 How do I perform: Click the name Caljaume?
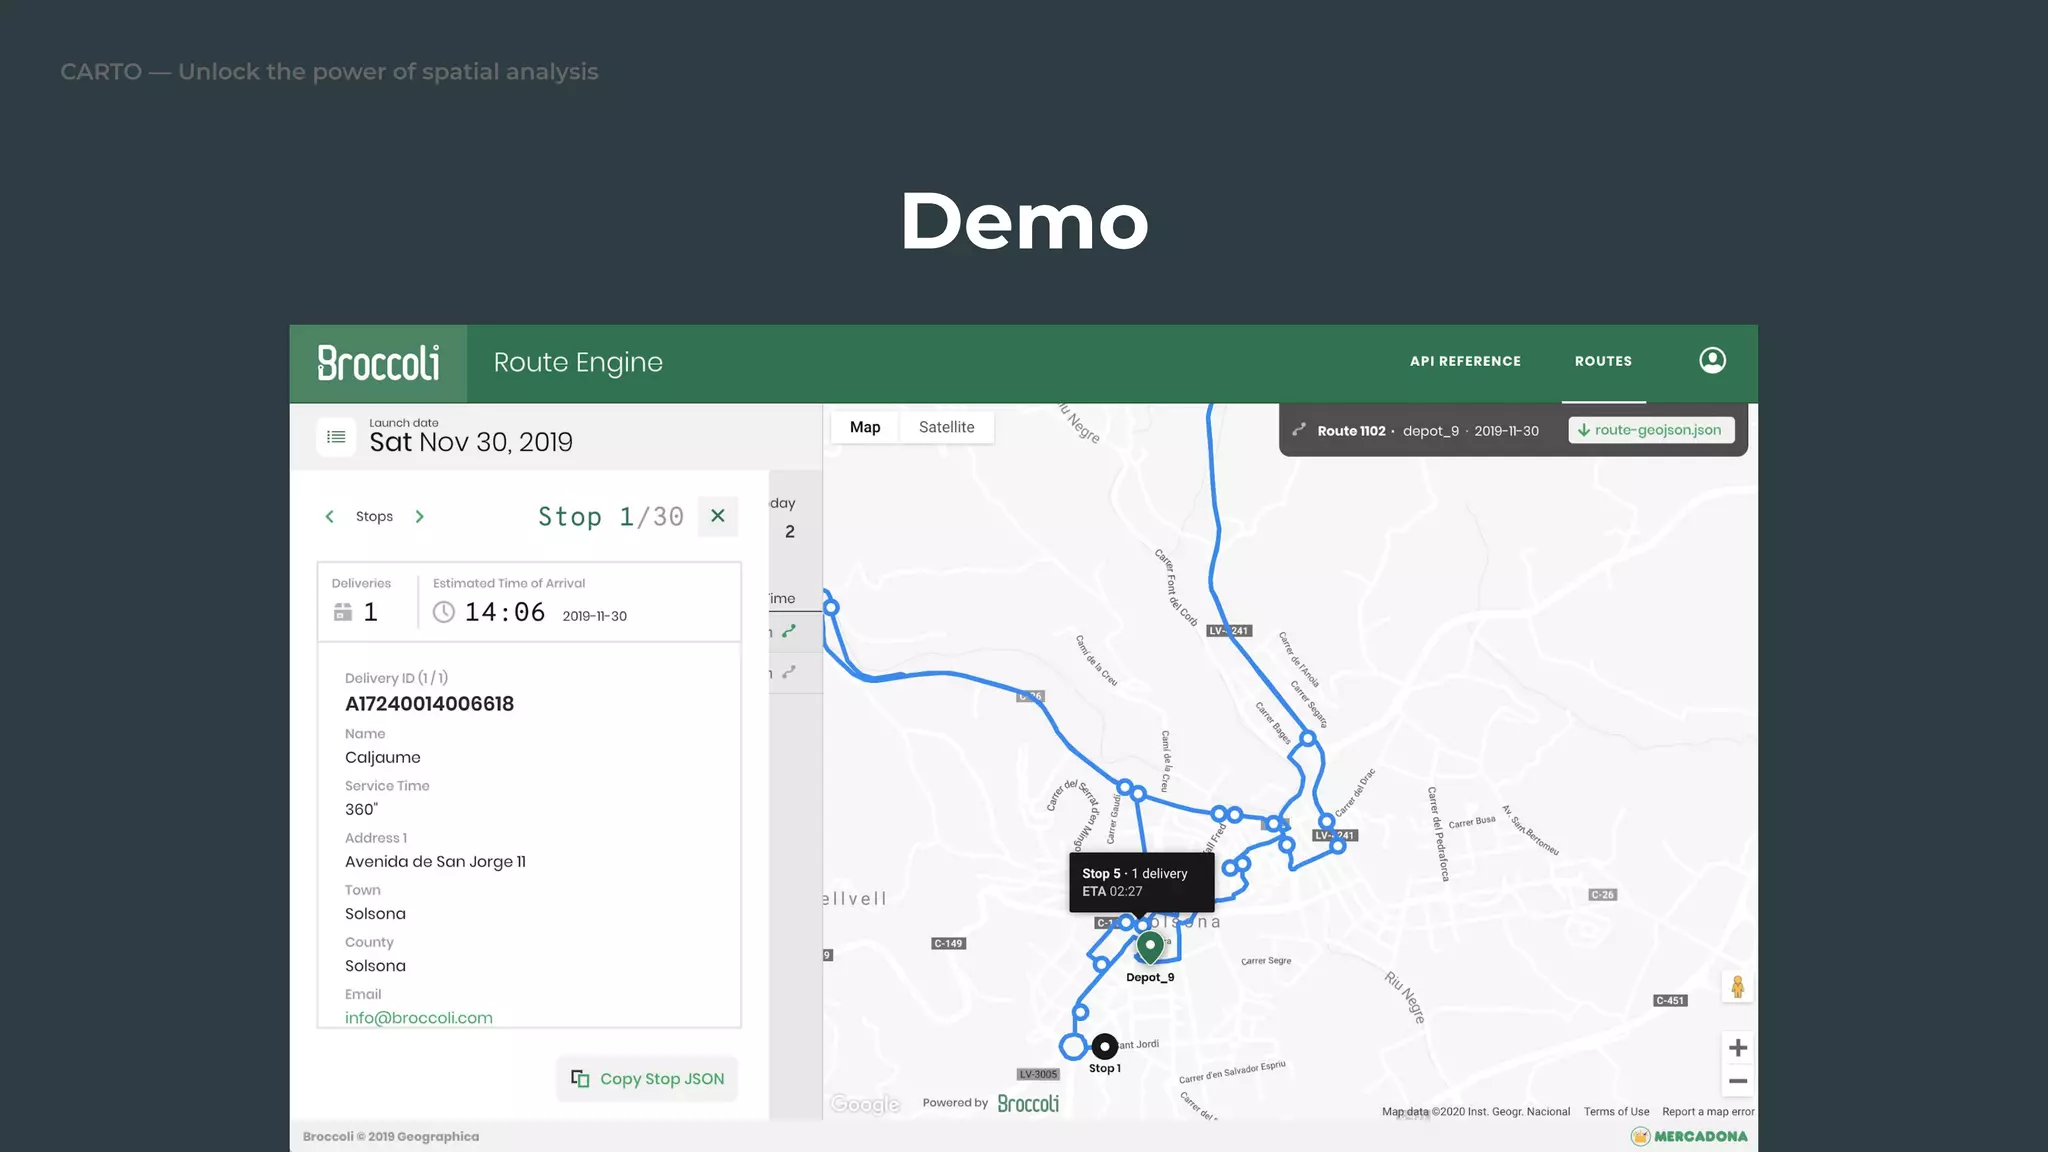pyautogui.click(x=383, y=758)
